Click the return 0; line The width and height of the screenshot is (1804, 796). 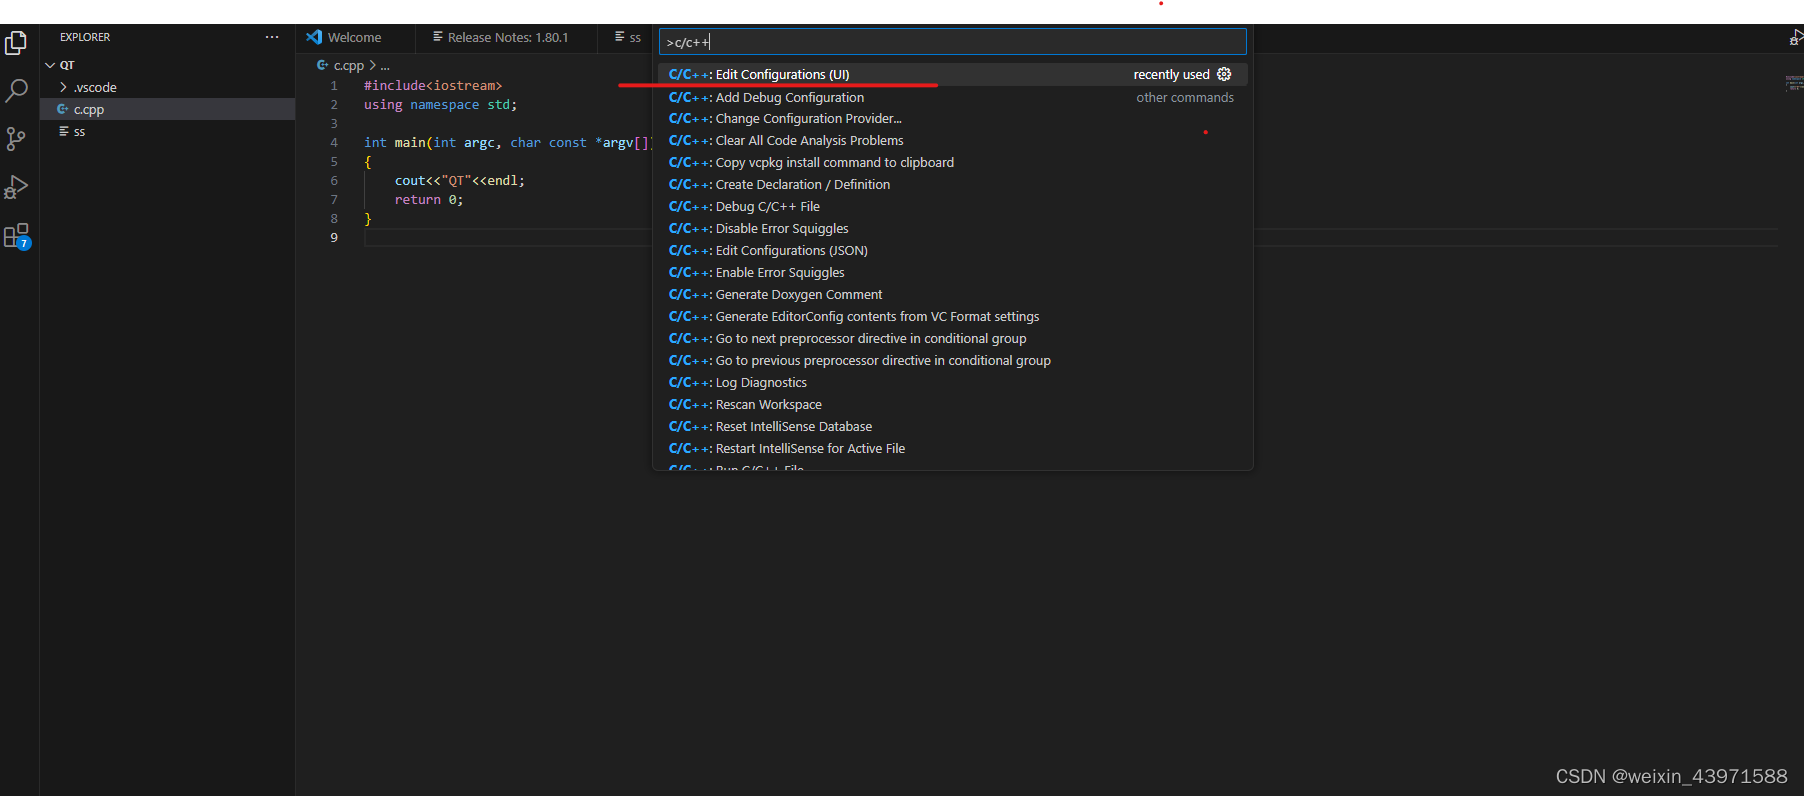[428, 199]
